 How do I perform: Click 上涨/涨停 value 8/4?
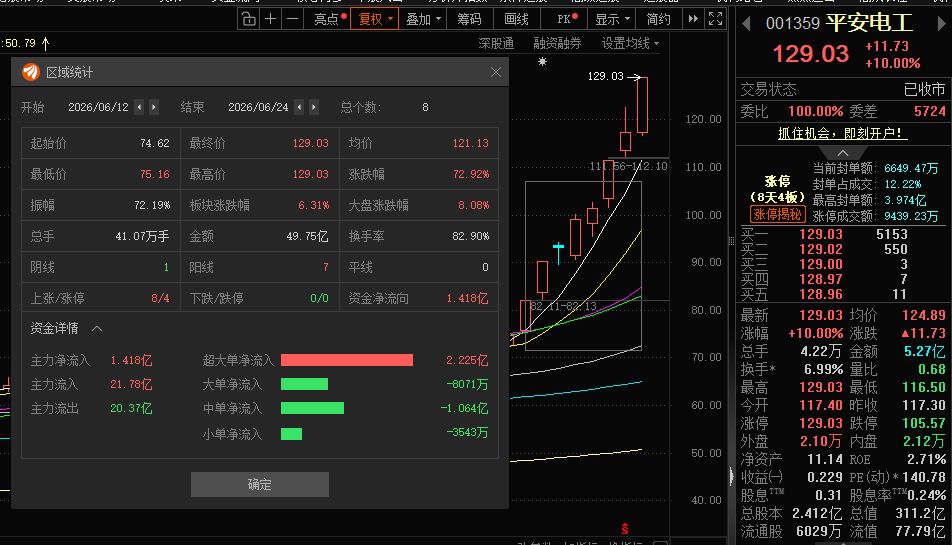click(x=160, y=298)
